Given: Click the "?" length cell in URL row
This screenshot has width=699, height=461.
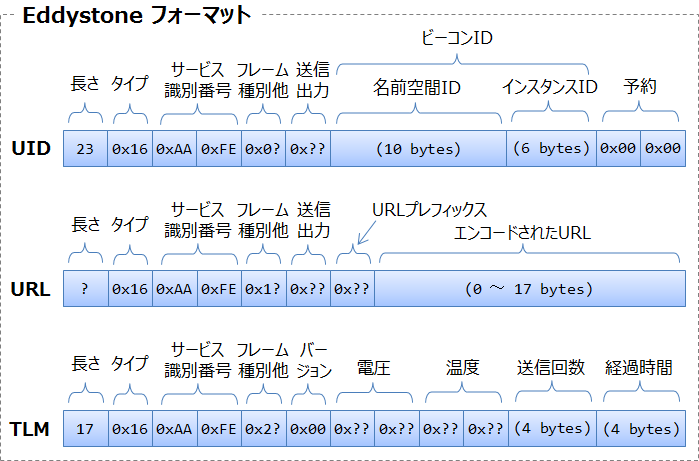Looking at the screenshot, I should pyautogui.click(x=85, y=288).
